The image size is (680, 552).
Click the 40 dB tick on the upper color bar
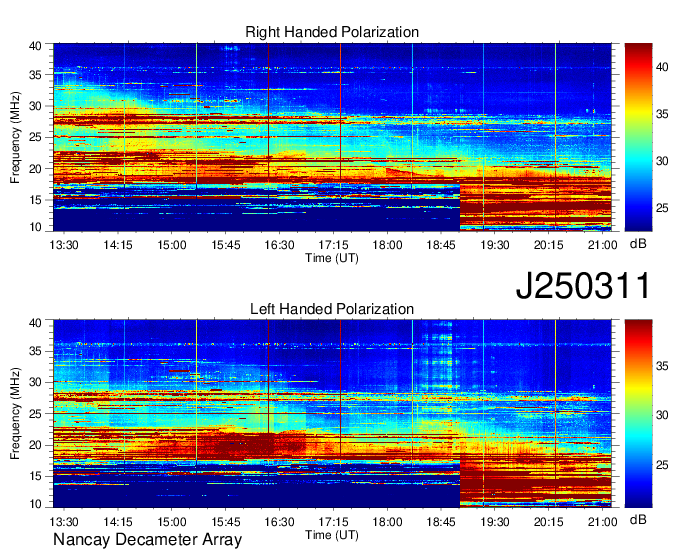(662, 67)
